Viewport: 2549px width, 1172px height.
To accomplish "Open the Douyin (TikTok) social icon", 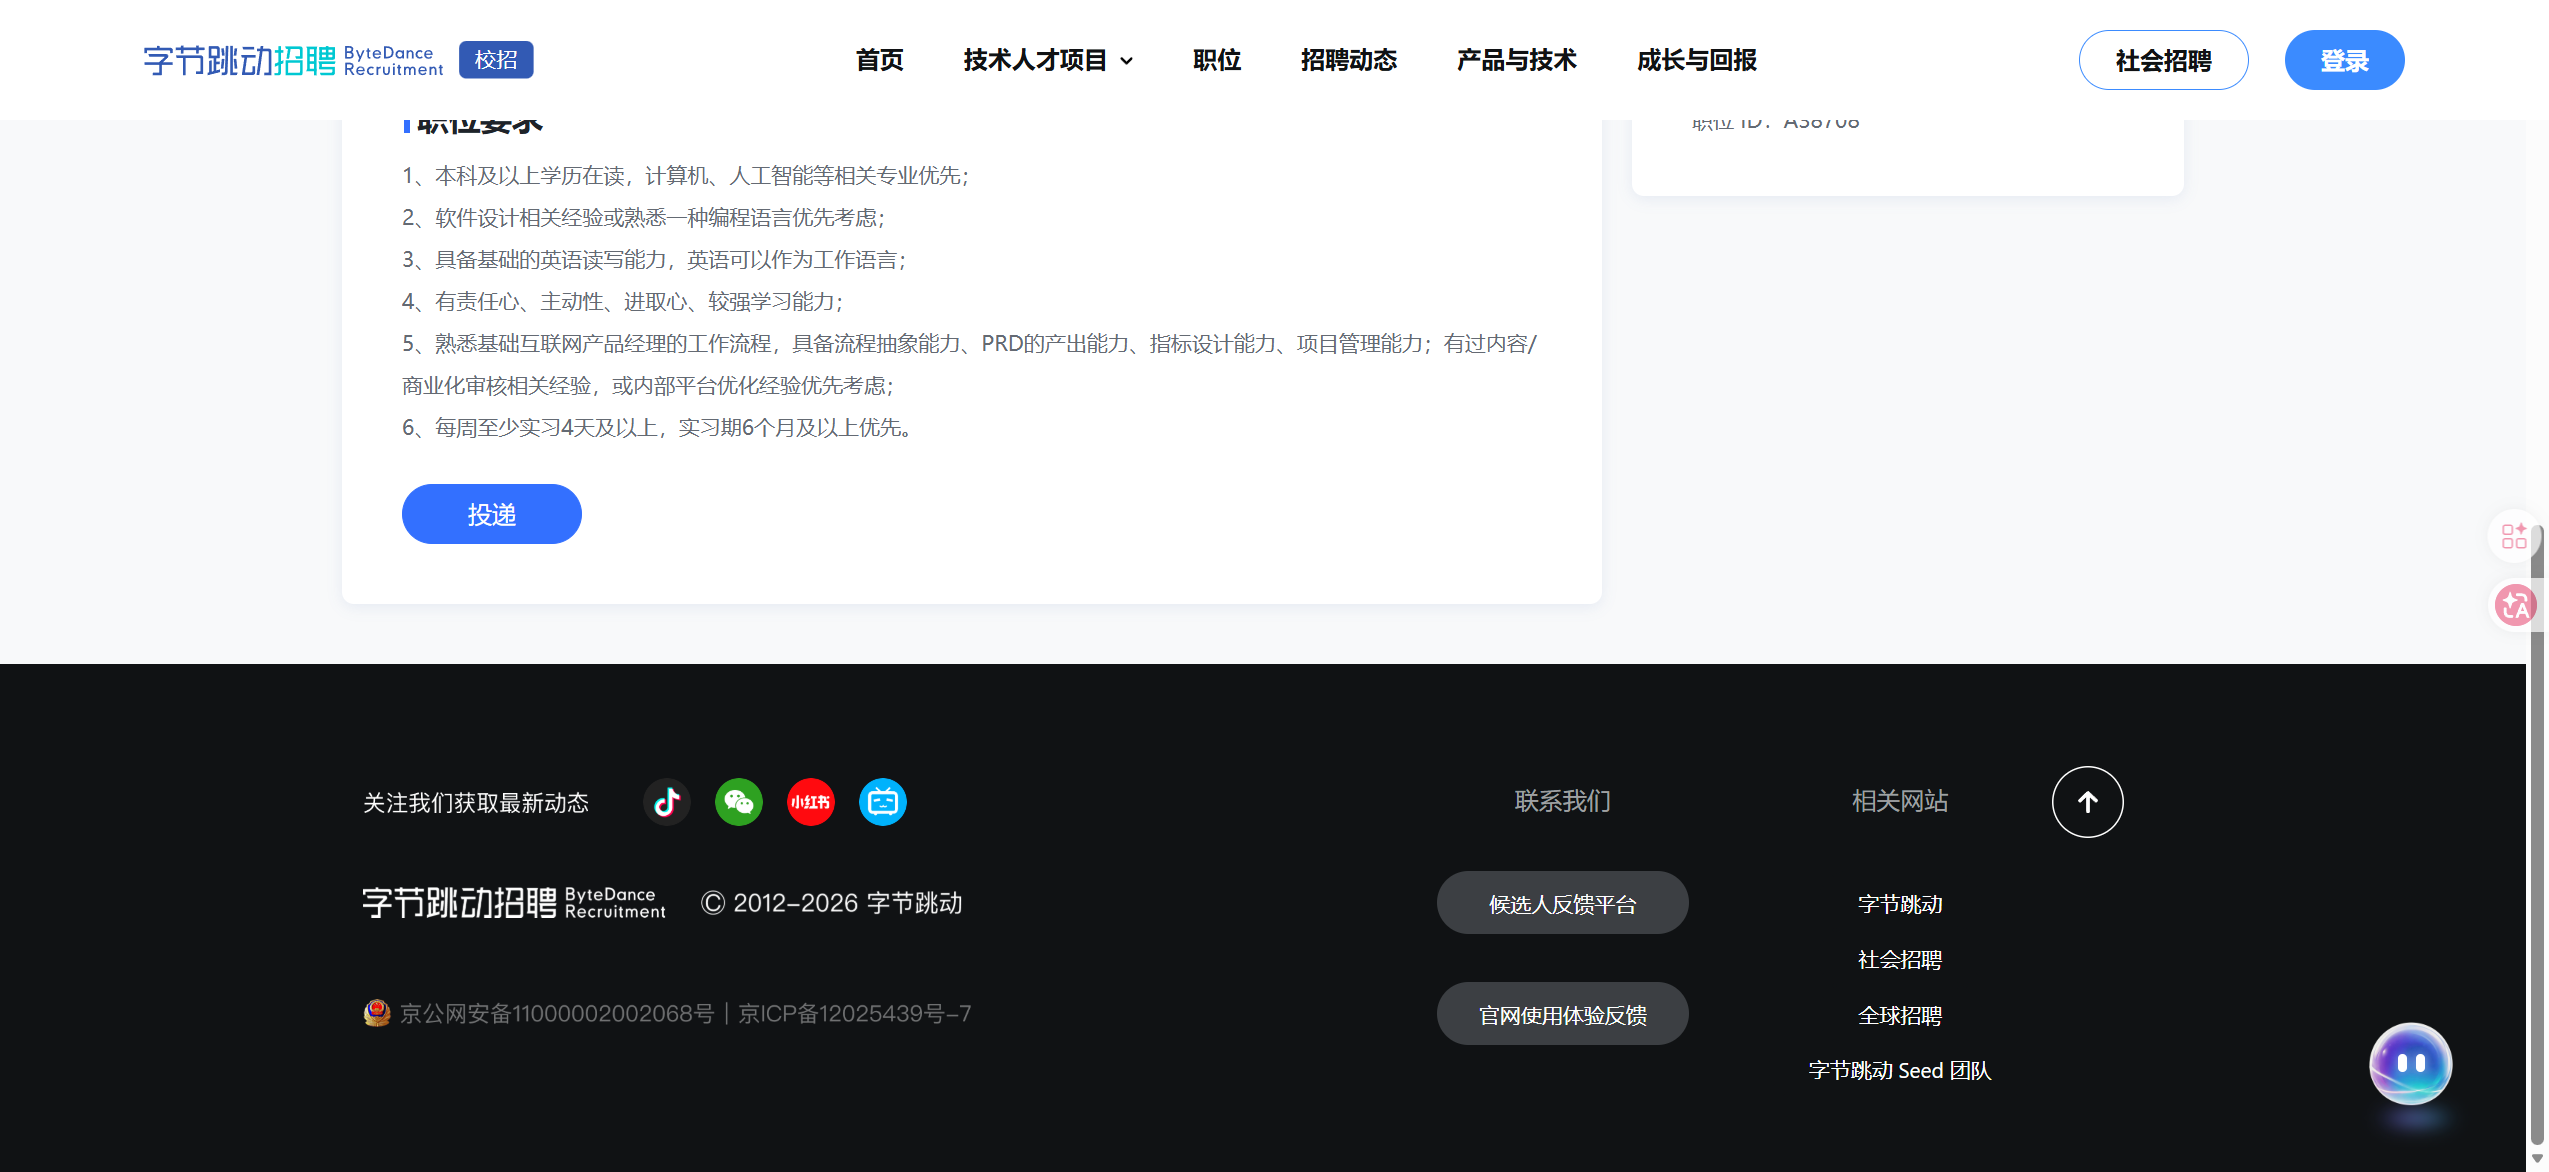I will 667,802.
